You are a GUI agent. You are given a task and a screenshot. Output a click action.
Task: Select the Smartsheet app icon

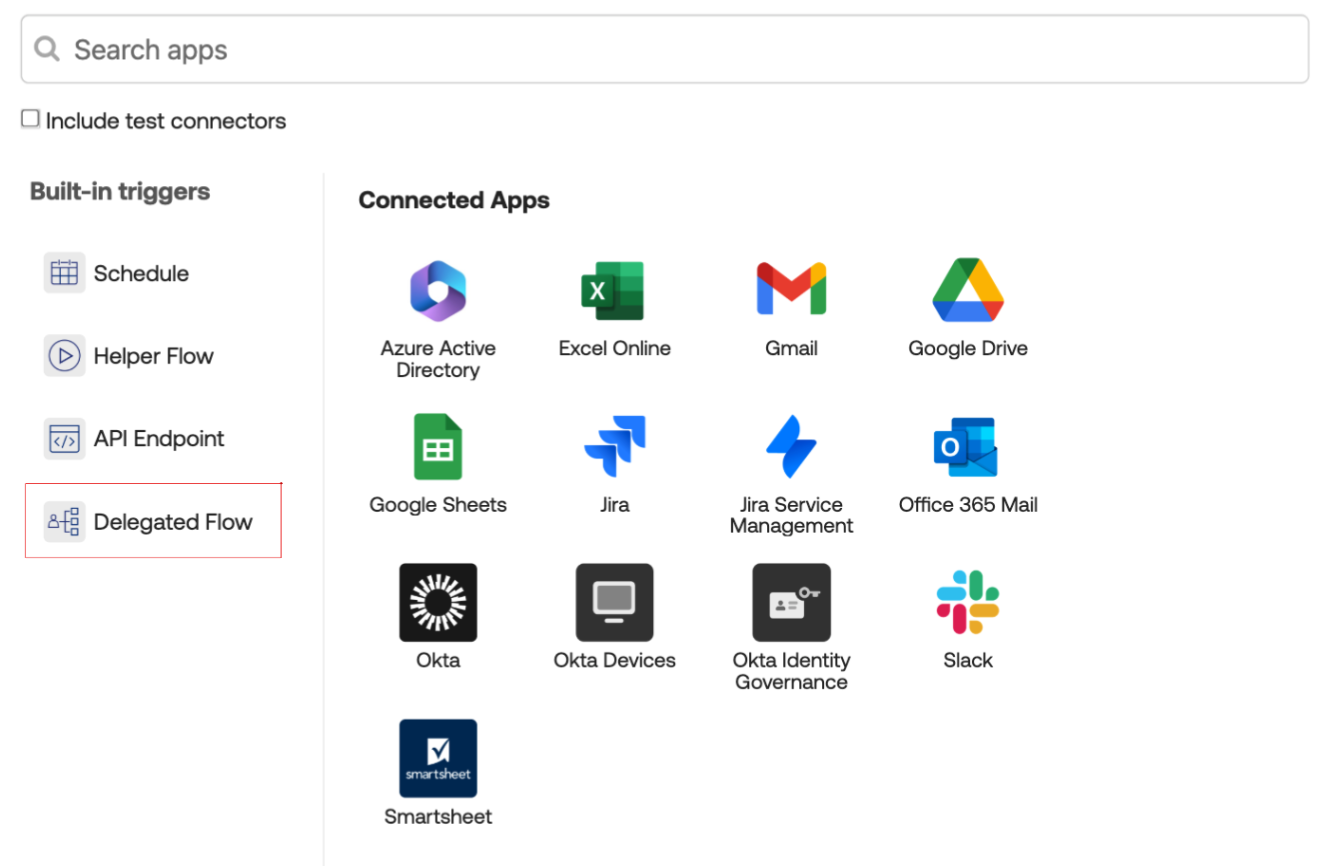click(438, 758)
